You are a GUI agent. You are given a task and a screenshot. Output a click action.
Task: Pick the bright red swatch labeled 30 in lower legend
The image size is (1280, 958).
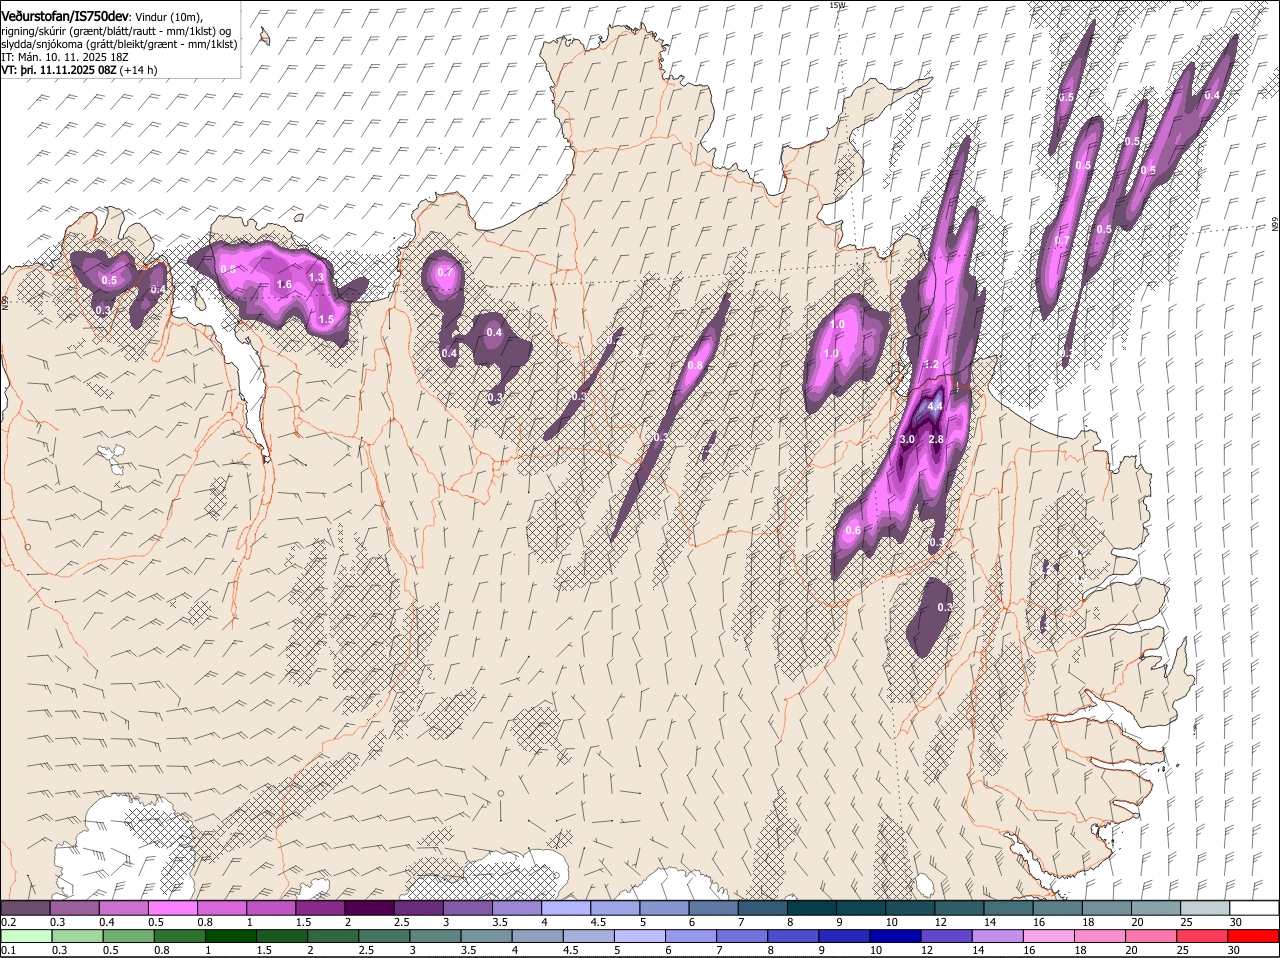(x=1255, y=937)
